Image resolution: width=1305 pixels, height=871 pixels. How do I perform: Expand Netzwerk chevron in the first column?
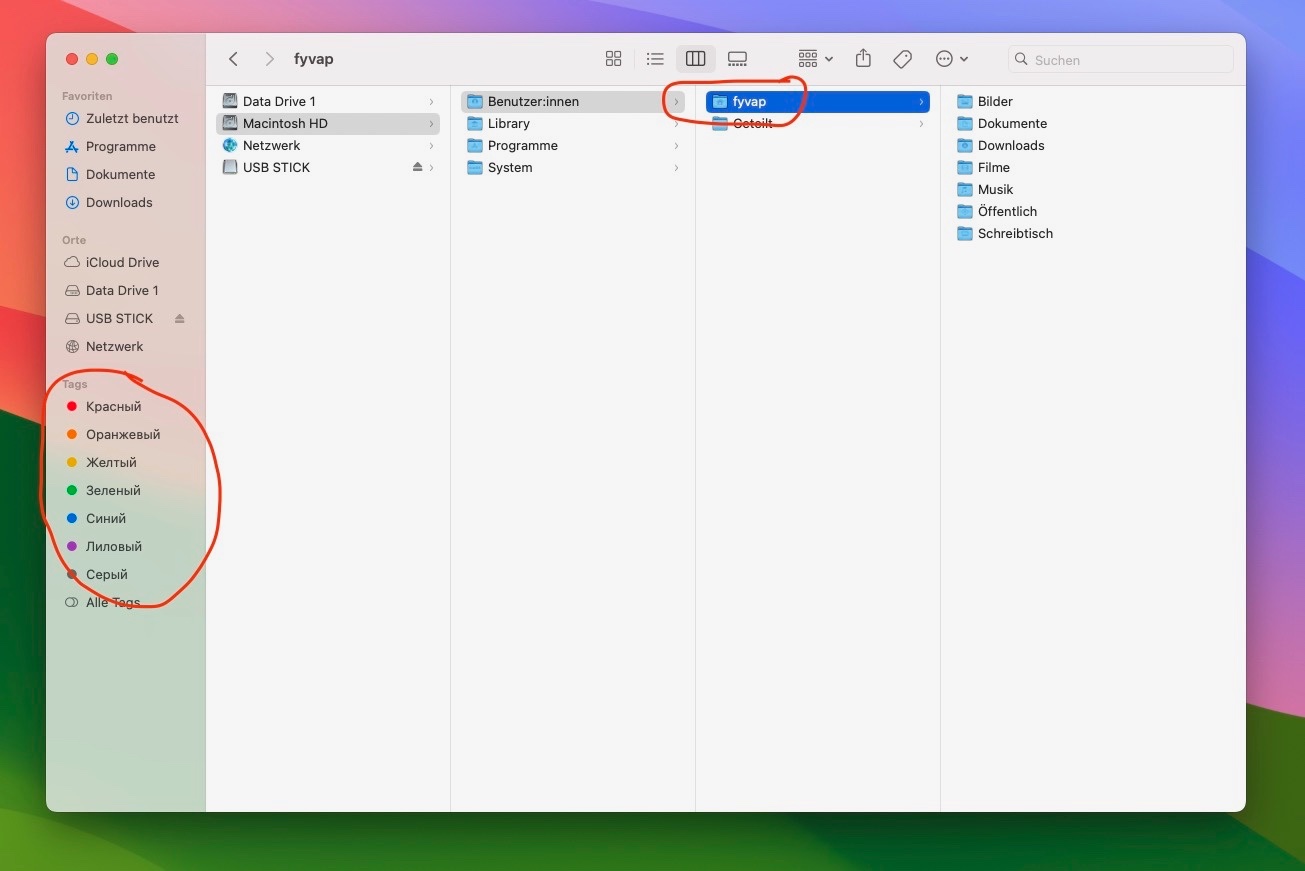click(431, 145)
